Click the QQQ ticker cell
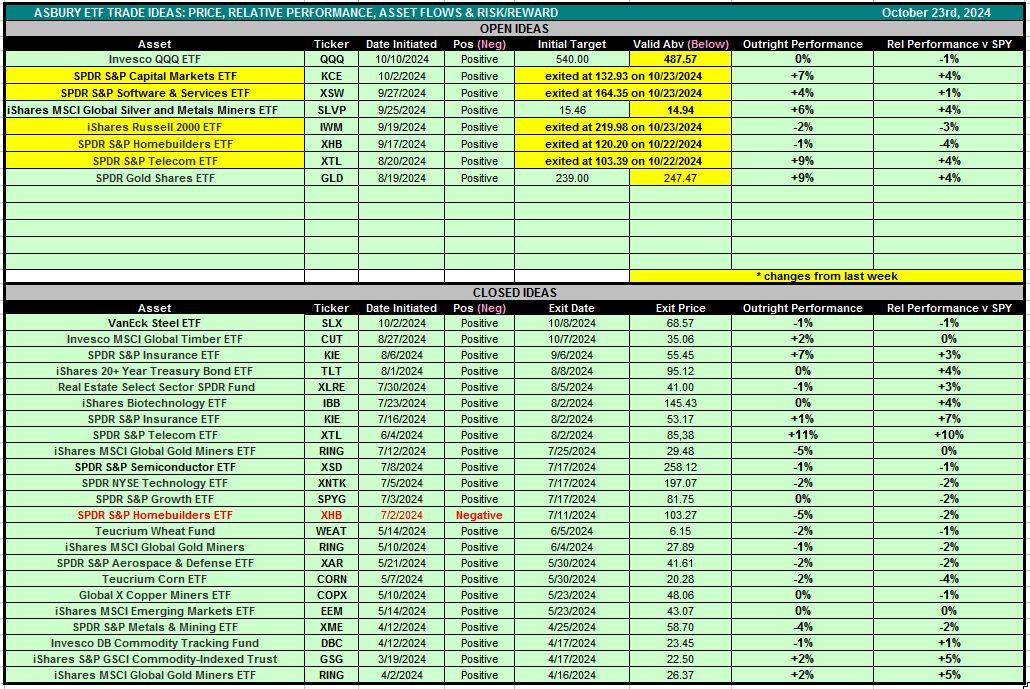This screenshot has height=689, width=1030. tap(332, 59)
